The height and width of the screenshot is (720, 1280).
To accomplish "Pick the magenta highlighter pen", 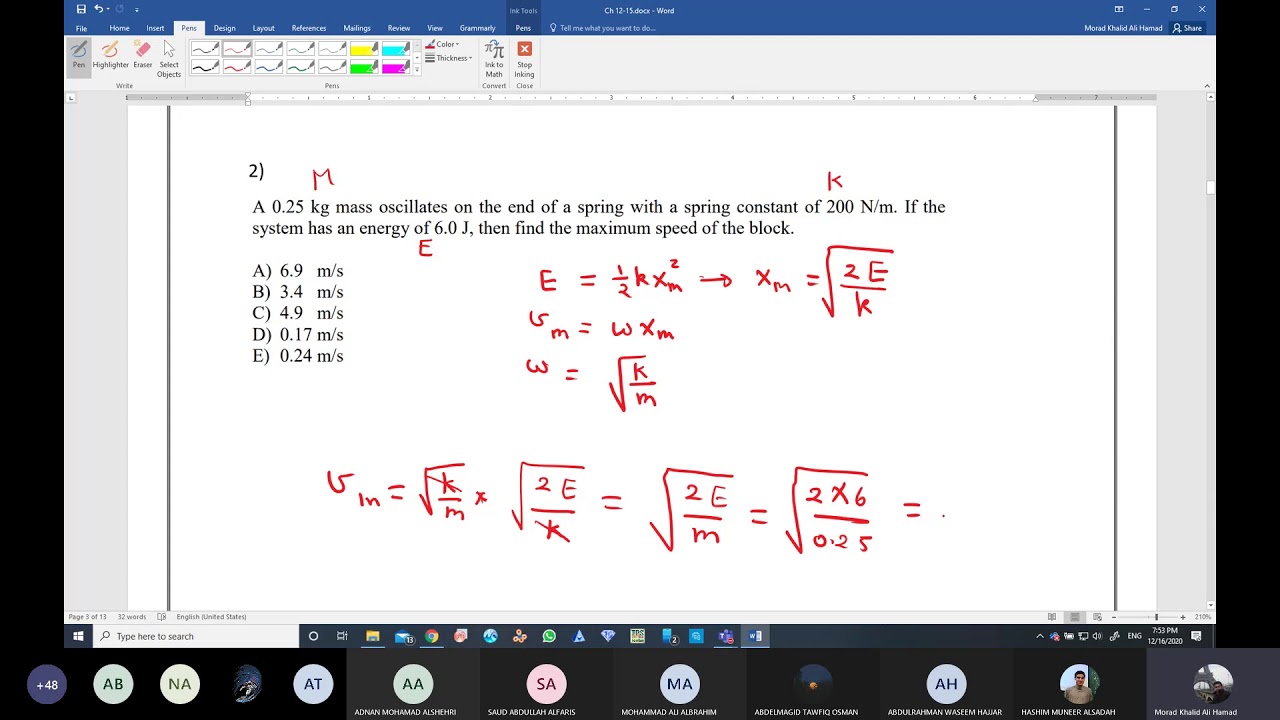I will (396, 67).
